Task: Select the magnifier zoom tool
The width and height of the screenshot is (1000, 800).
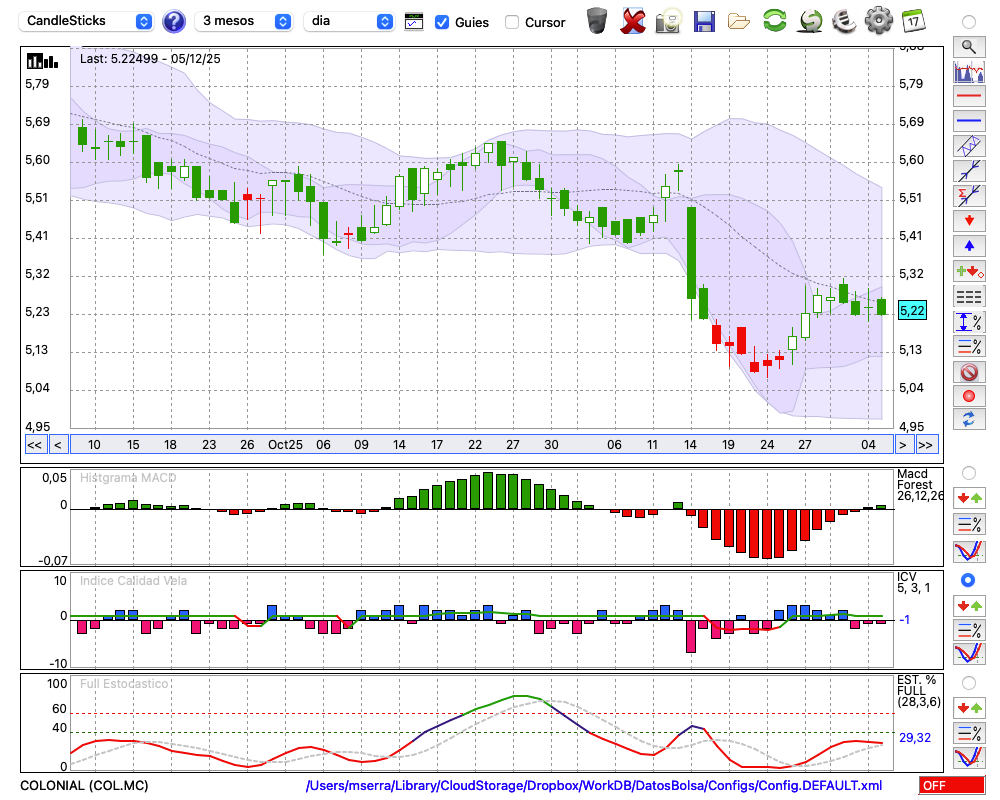Action: coord(969,47)
